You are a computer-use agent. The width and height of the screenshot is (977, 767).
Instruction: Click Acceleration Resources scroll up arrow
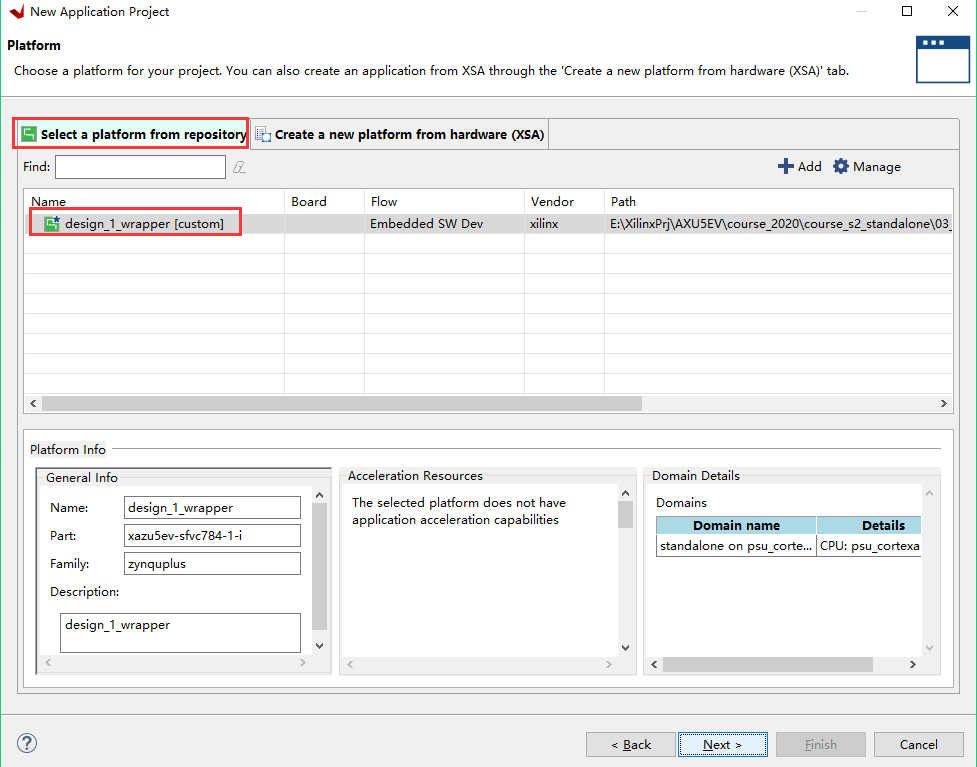point(625,493)
